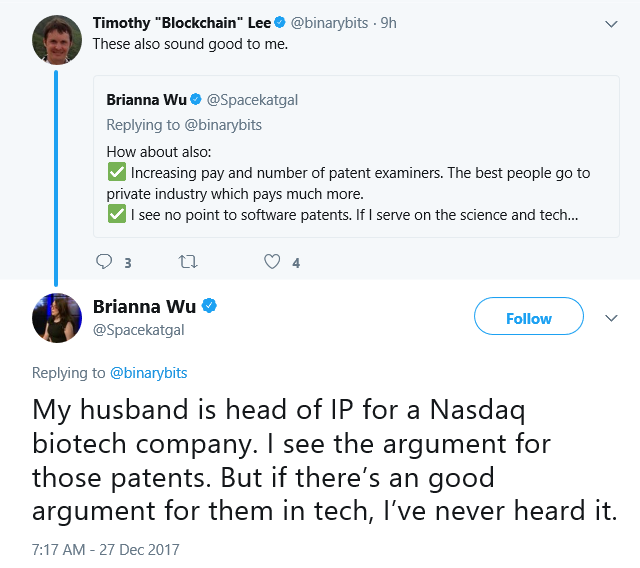Open Brianna Wu's profile avatar

pyautogui.click(x=57, y=318)
